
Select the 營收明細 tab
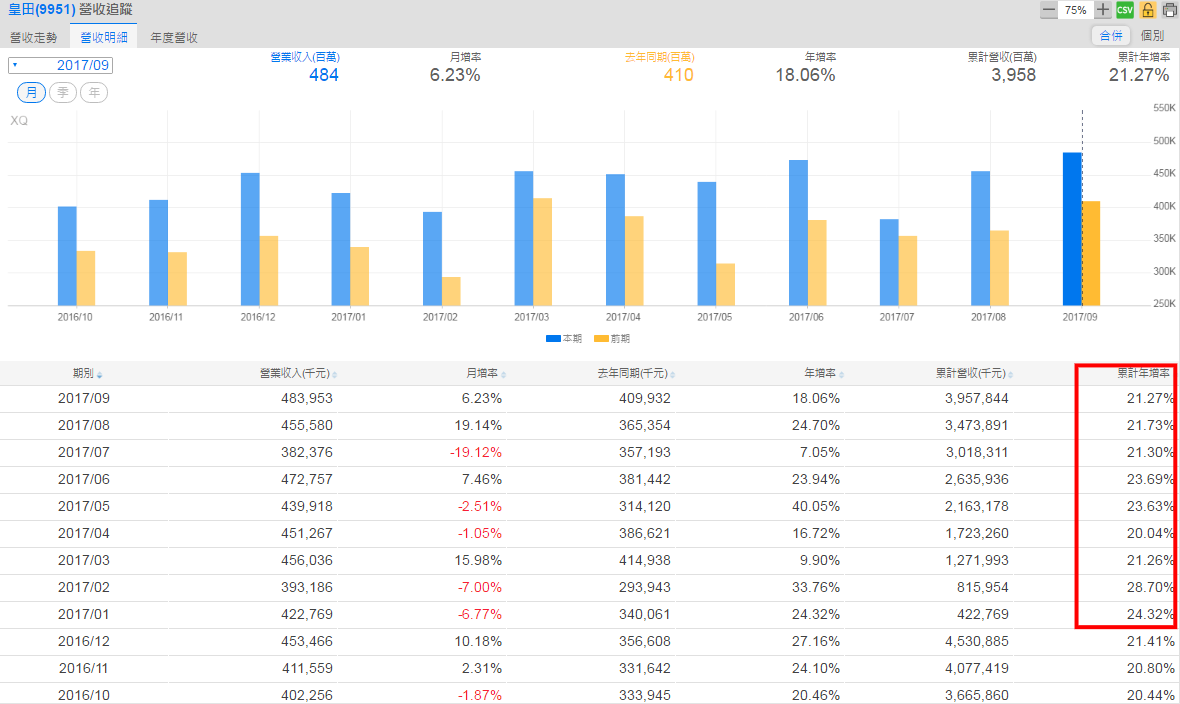pyautogui.click(x=104, y=38)
